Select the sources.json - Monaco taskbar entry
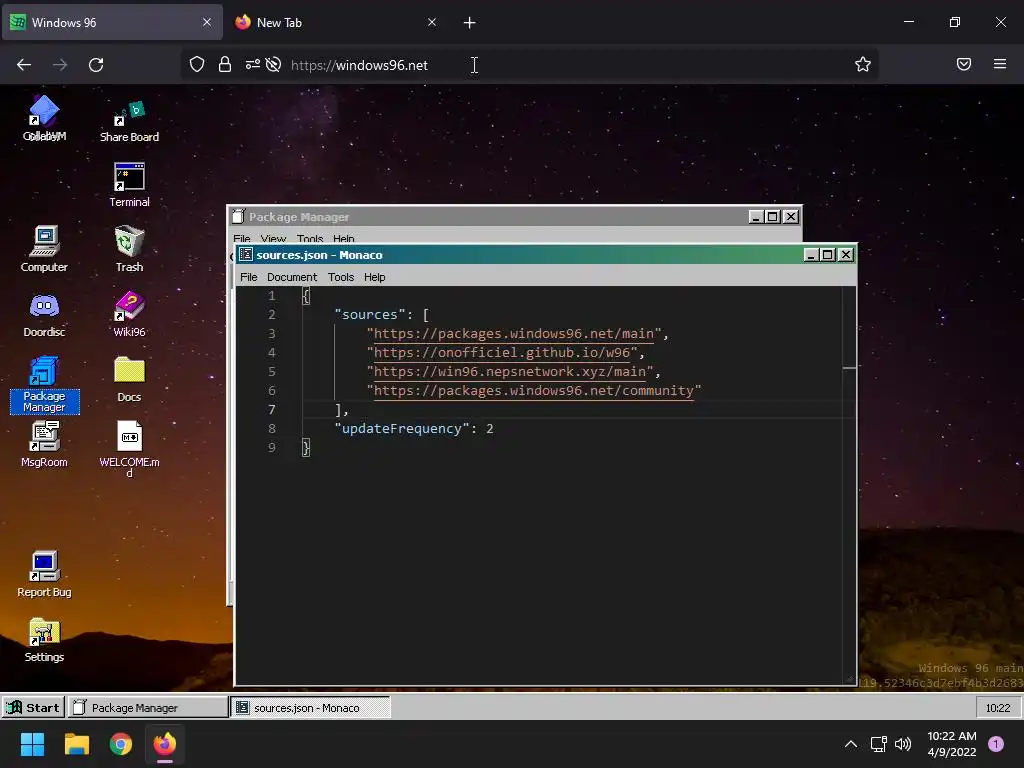Image resolution: width=1024 pixels, height=768 pixels. [311, 707]
